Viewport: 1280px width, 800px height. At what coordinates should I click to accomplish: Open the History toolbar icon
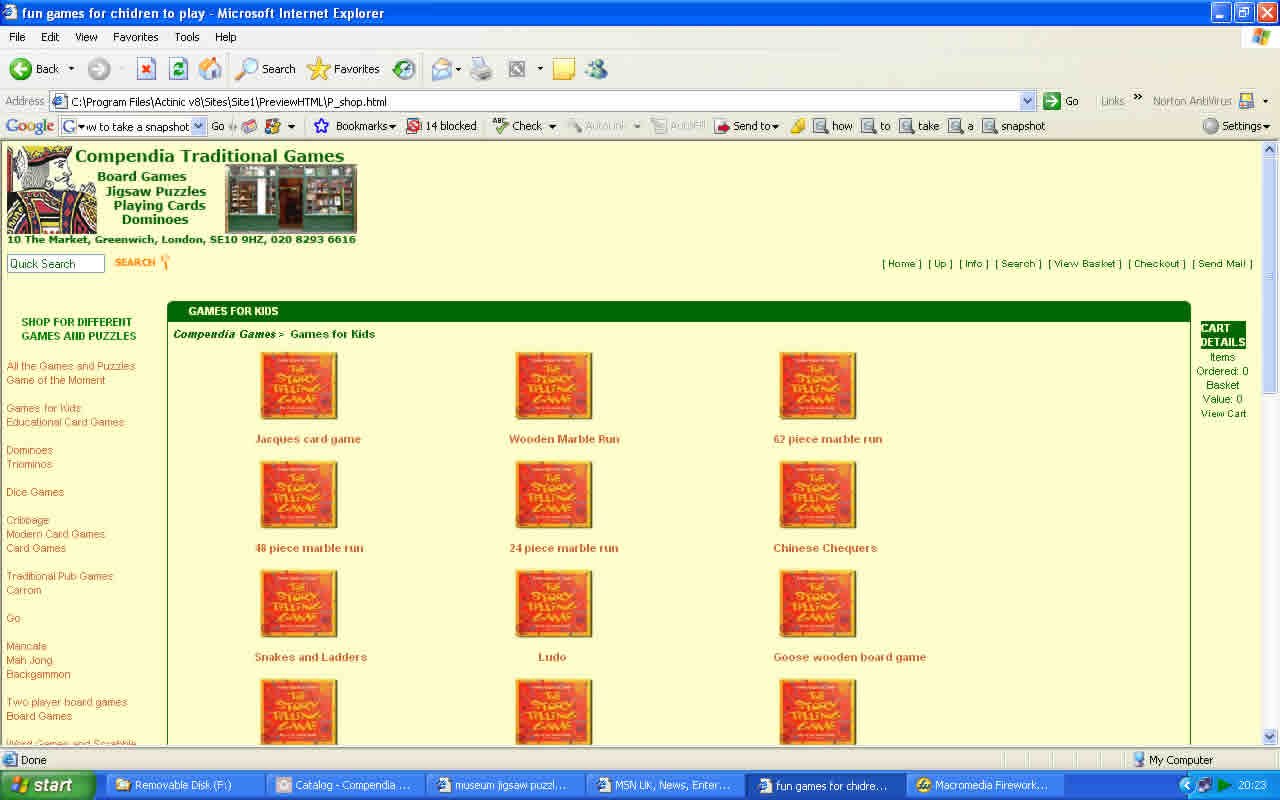pyautogui.click(x=404, y=69)
